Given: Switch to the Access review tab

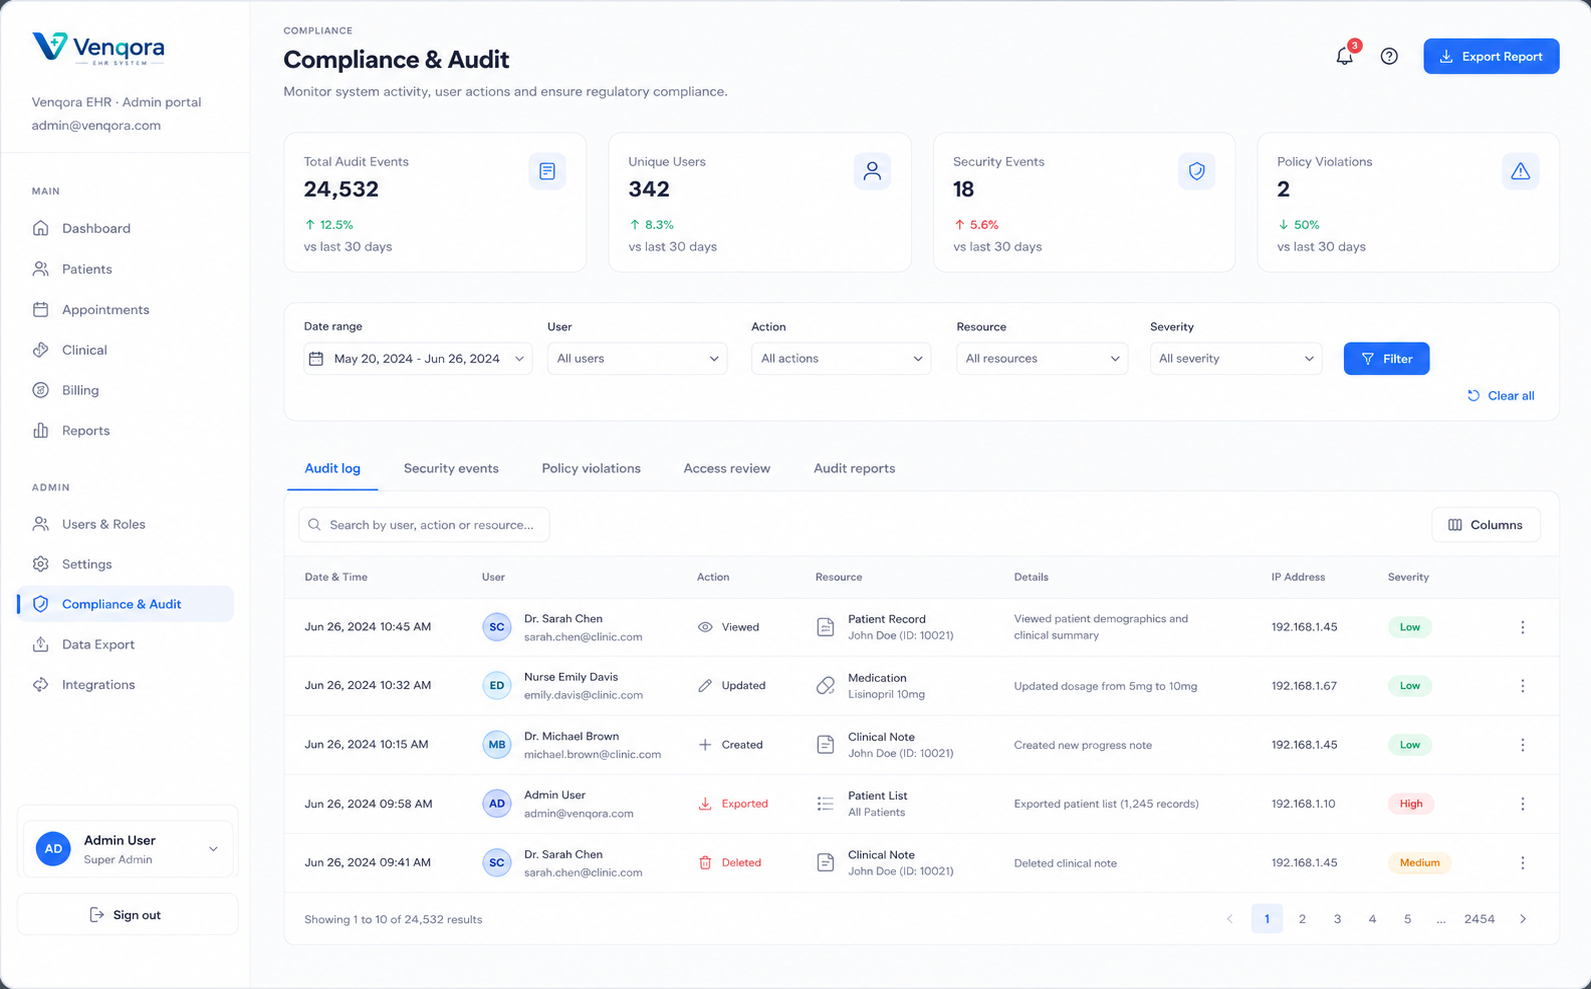Looking at the screenshot, I should click(x=727, y=468).
